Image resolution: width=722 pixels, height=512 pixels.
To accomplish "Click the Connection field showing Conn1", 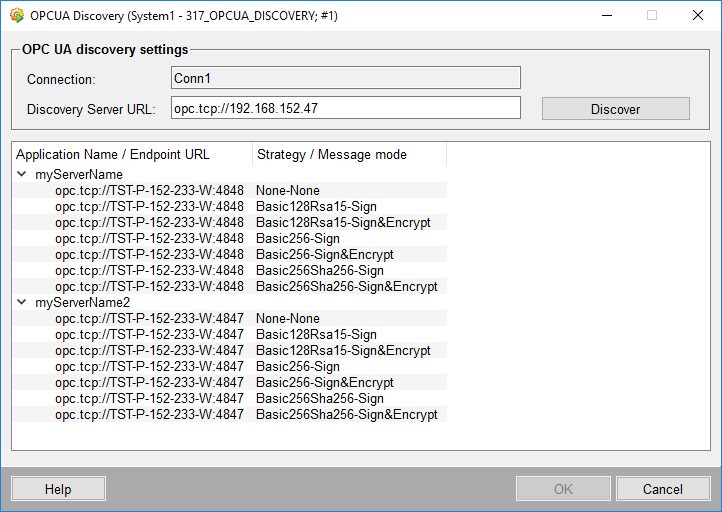I will [x=345, y=78].
